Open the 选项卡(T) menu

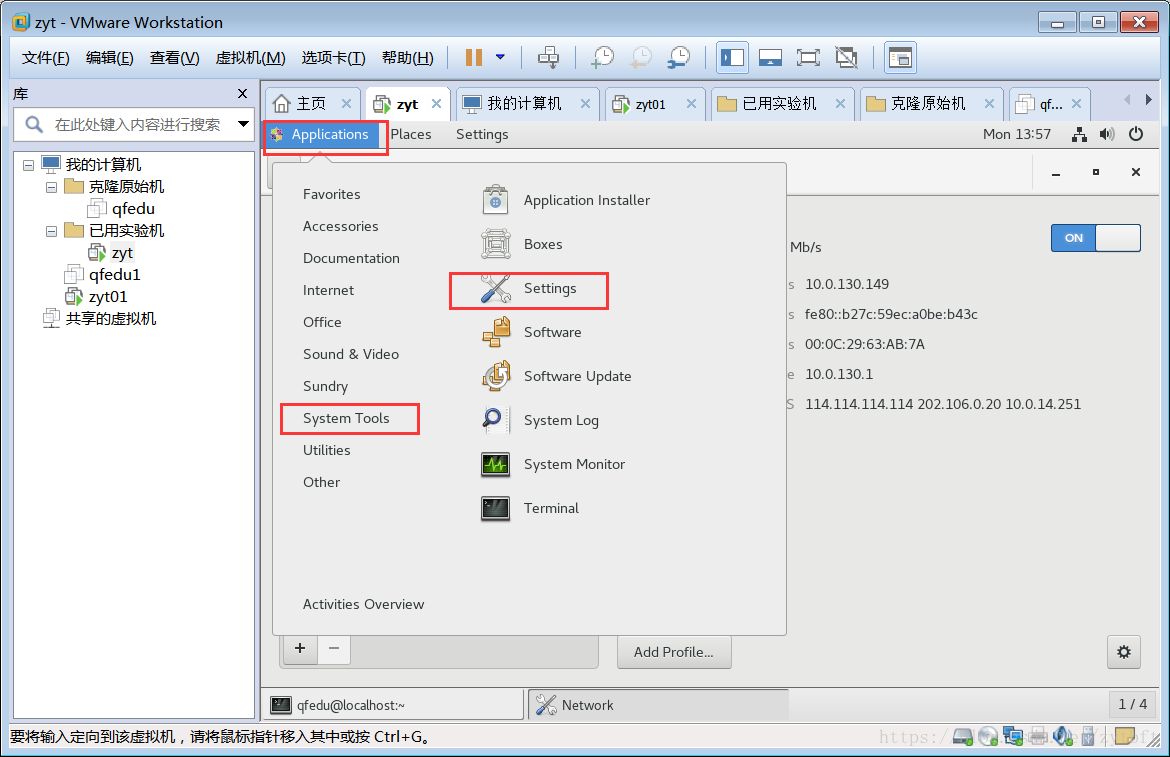(x=334, y=57)
